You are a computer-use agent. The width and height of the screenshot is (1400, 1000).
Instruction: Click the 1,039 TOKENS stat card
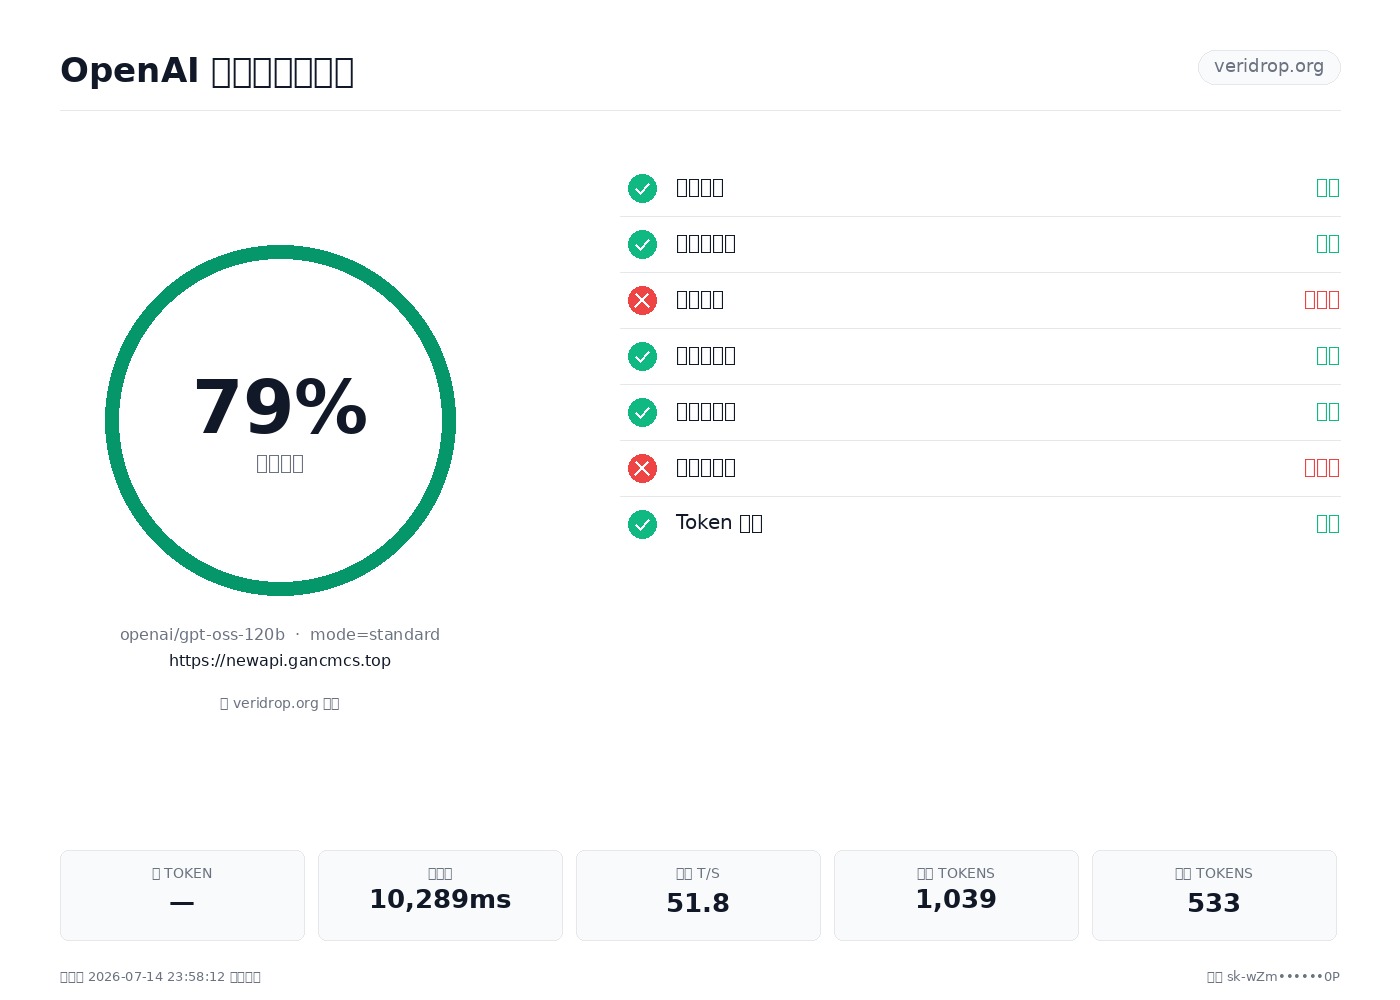[x=956, y=895]
